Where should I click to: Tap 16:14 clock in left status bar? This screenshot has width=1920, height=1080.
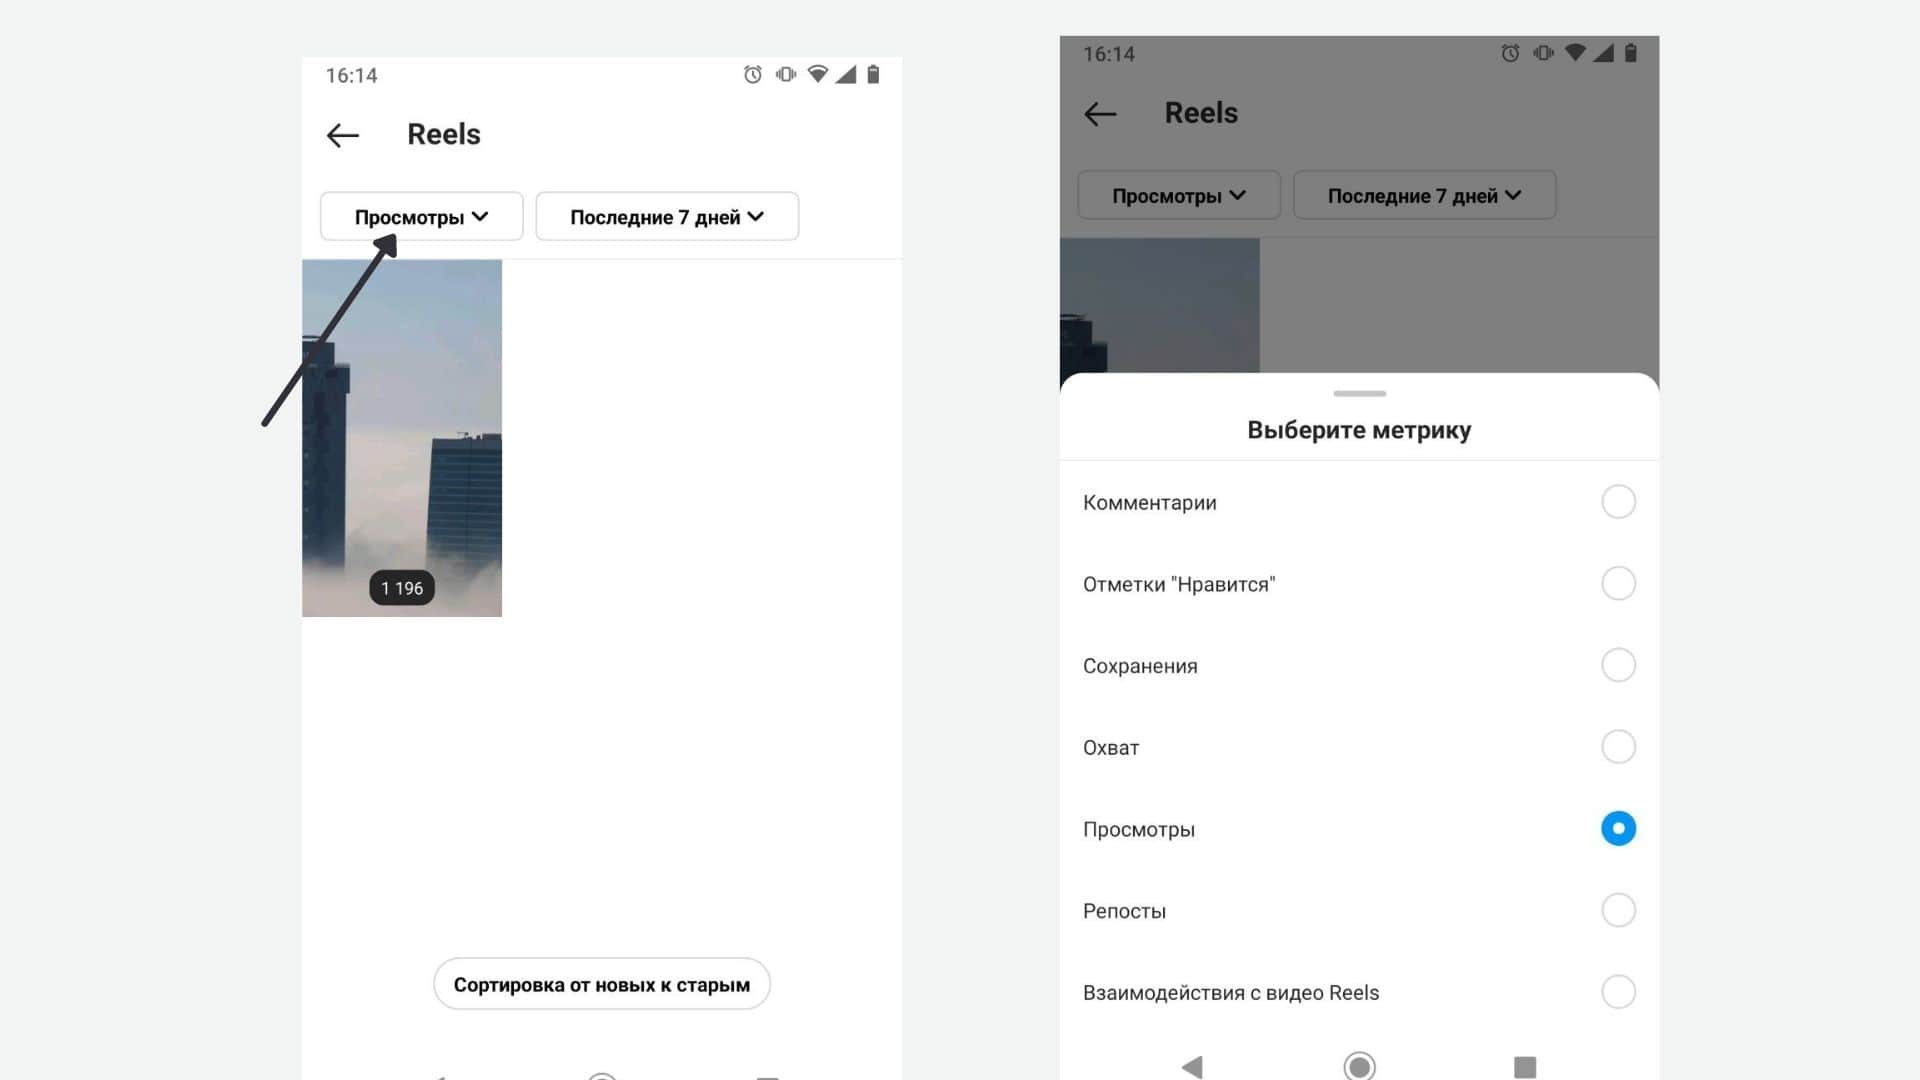point(351,76)
